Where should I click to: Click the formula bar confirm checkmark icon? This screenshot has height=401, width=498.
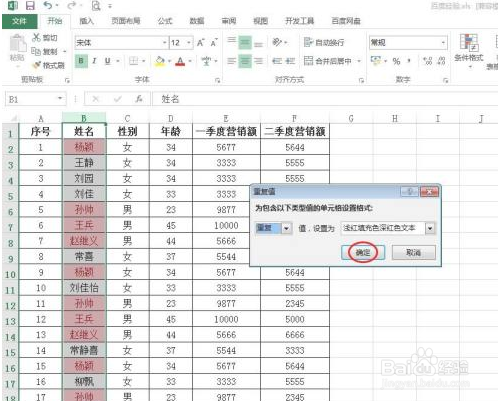117,99
